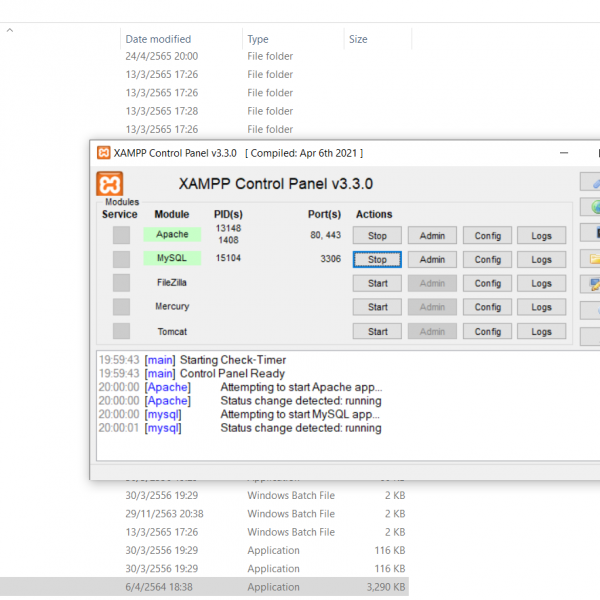Open Netstat via the globe icon button
The height and width of the screenshot is (600, 600).
tap(593, 208)
